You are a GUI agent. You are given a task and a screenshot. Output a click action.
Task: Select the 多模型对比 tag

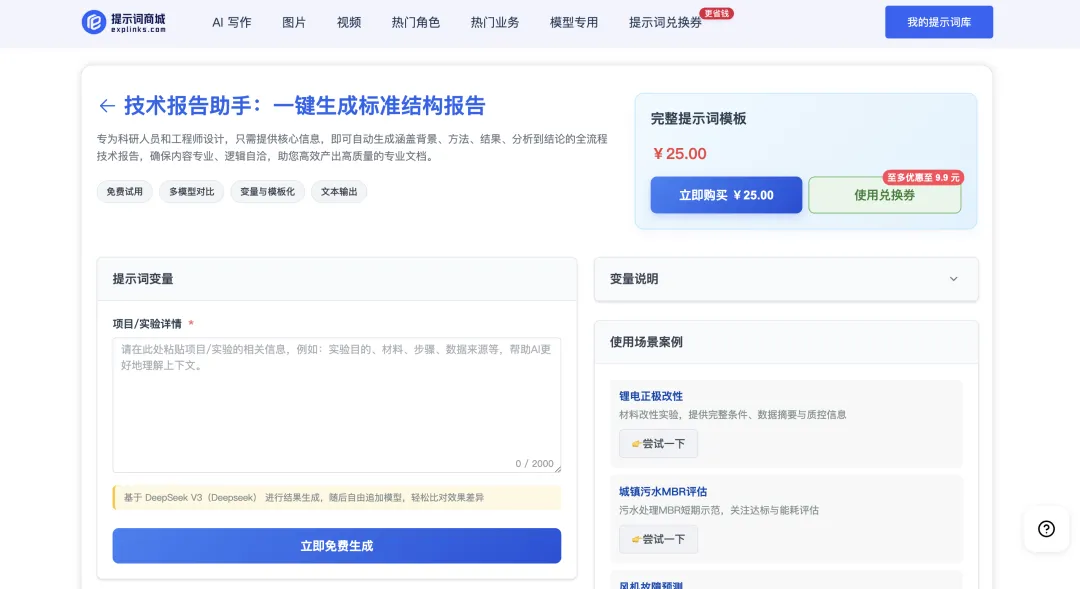click(191, 192)
